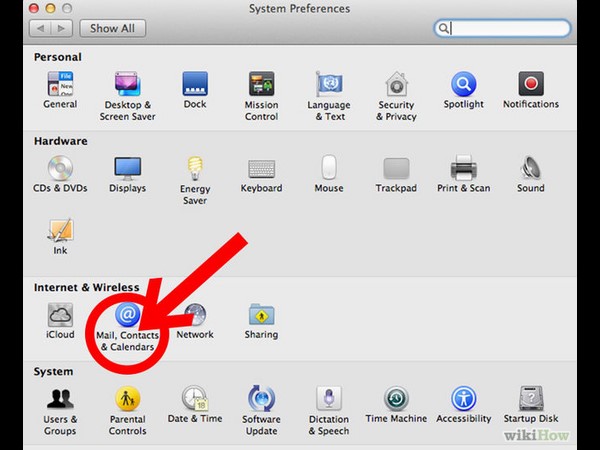Open the Sharing preference pane
The image size is (600, 450).
(x=261, y=317)
